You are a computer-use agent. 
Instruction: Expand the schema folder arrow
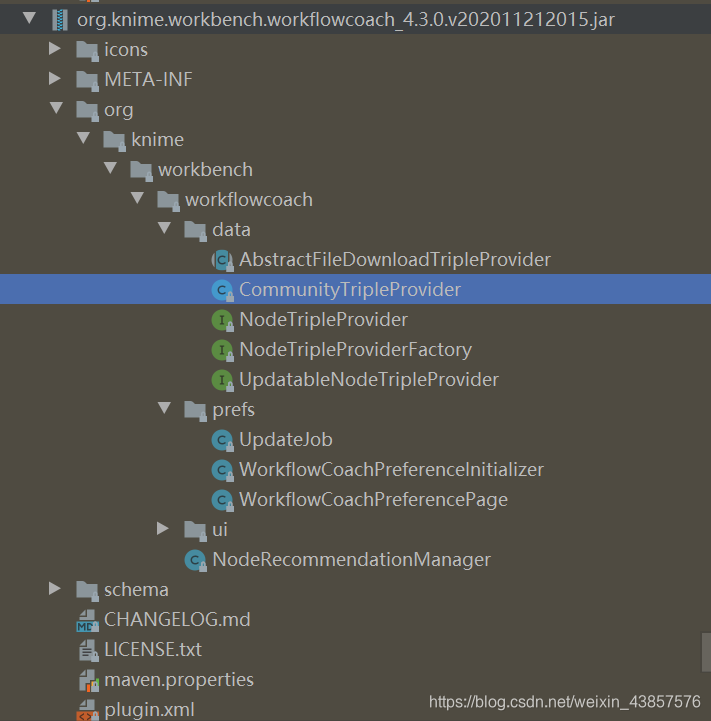55,588
